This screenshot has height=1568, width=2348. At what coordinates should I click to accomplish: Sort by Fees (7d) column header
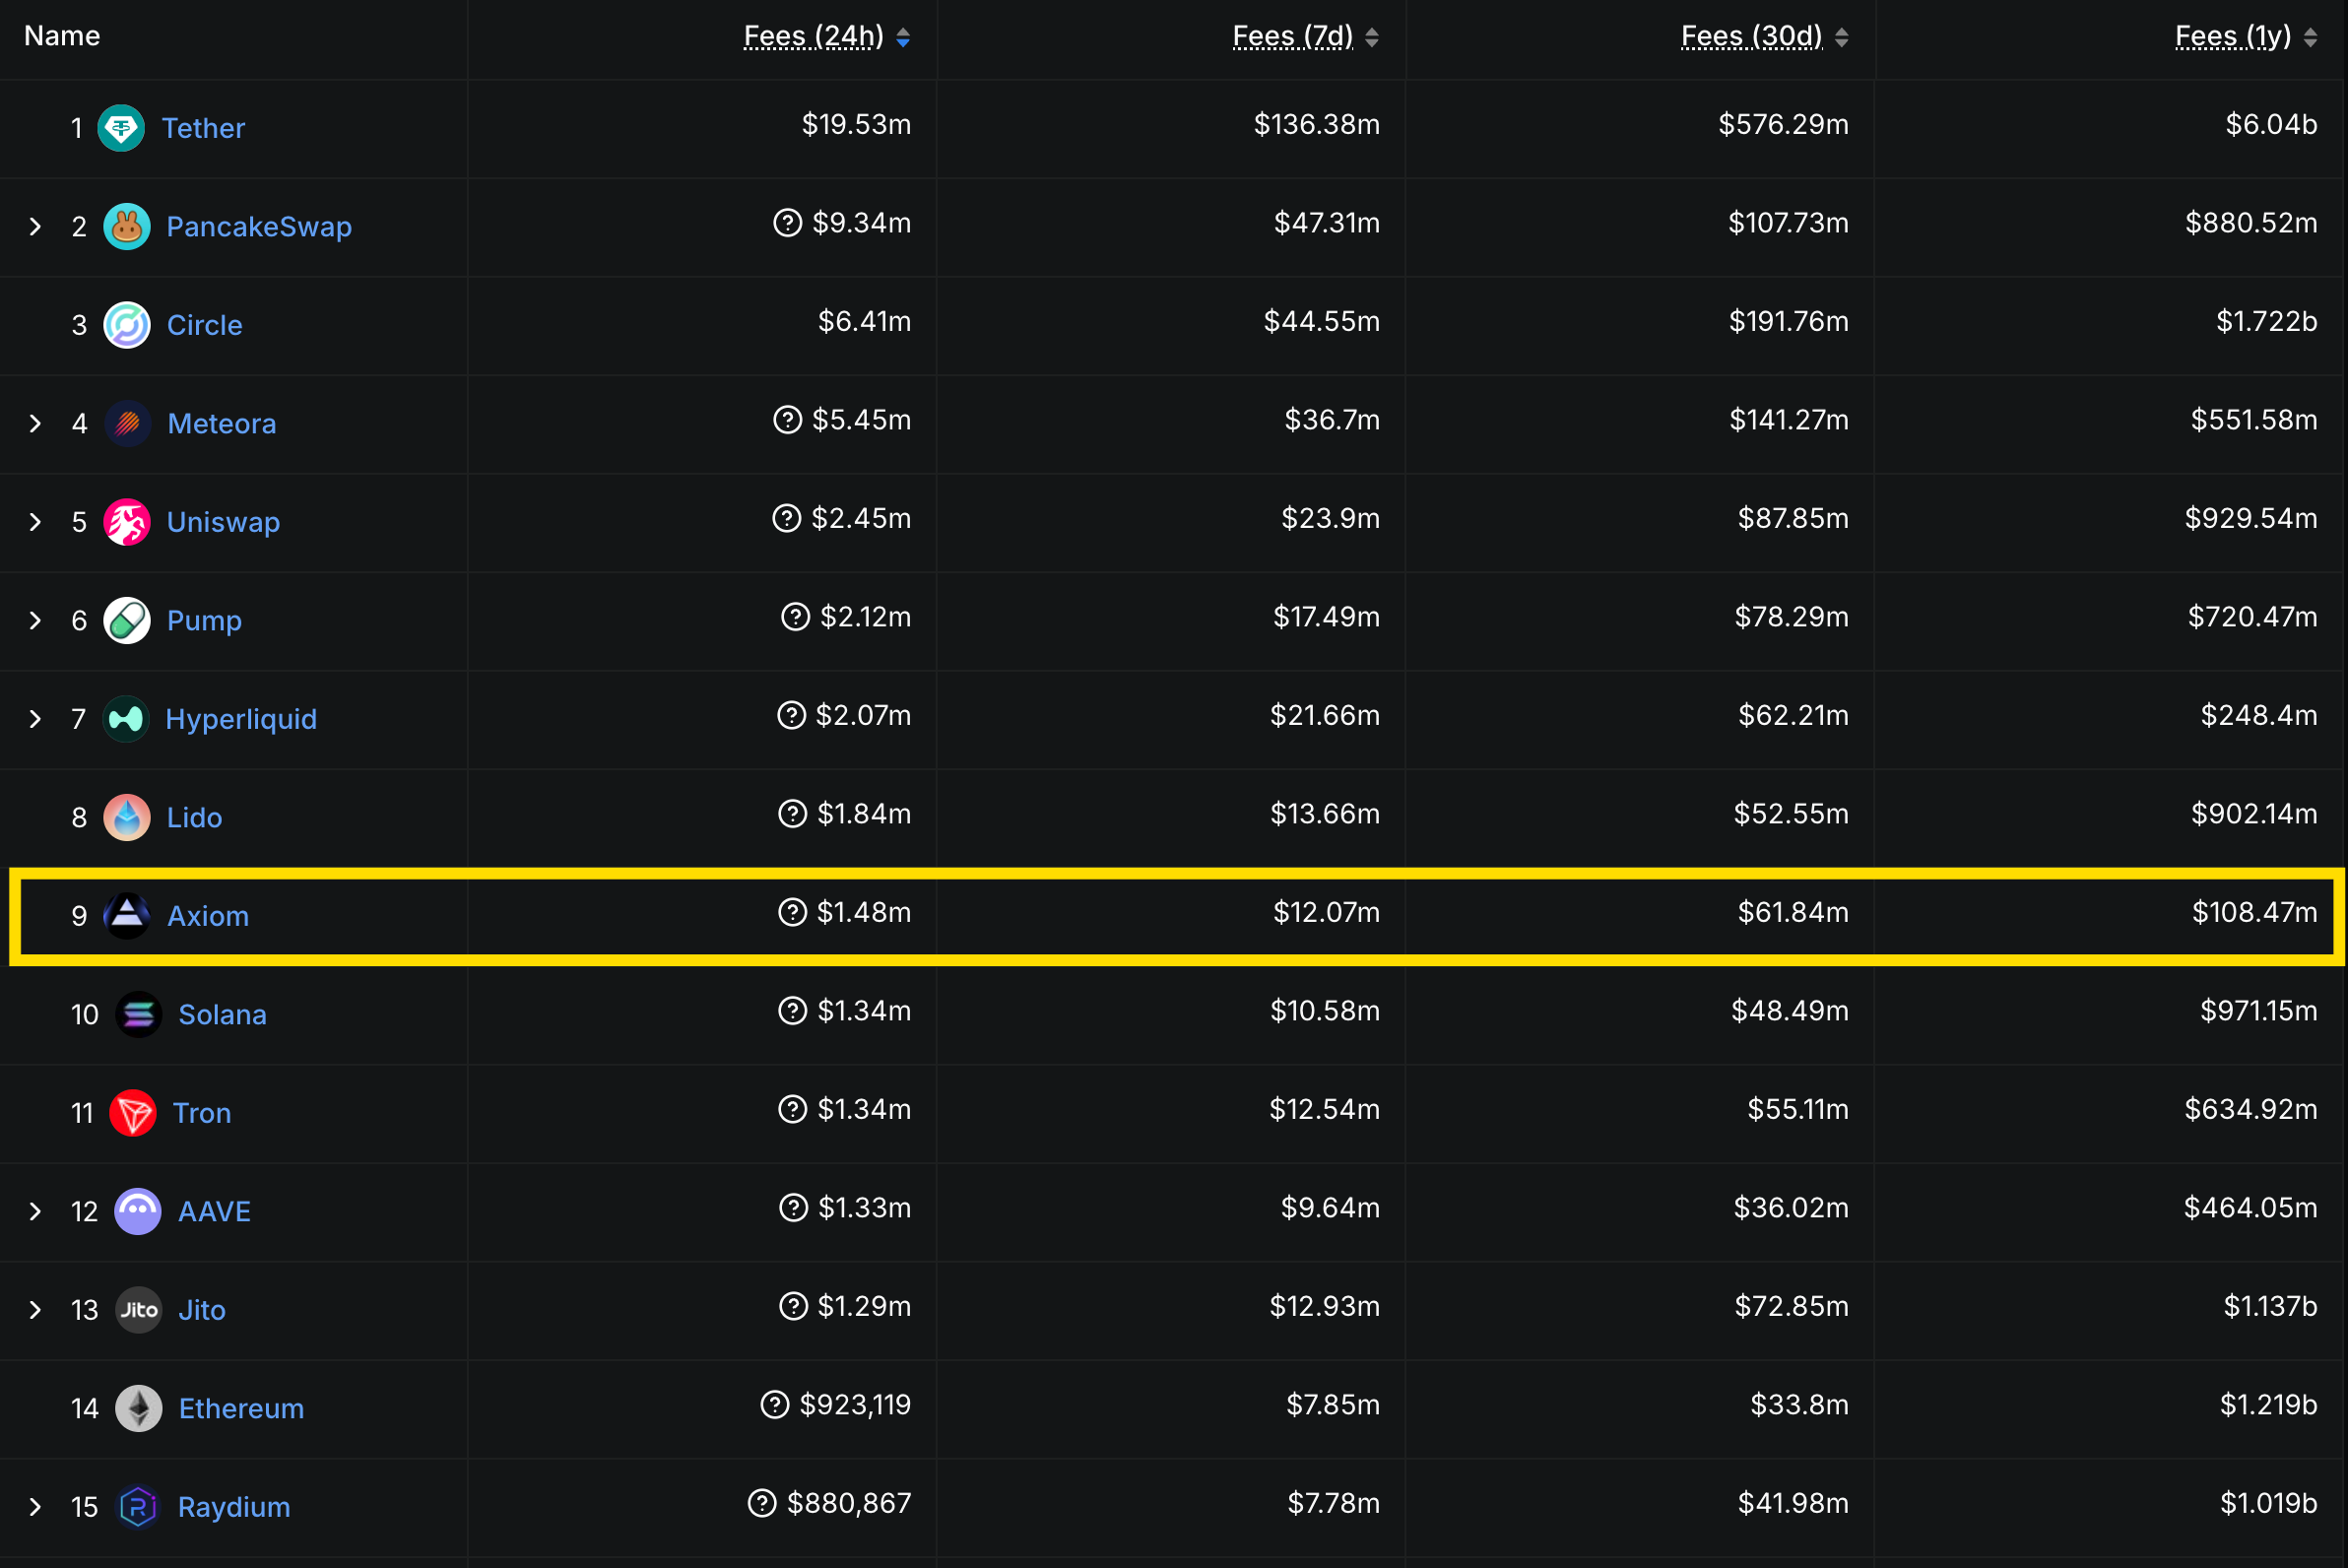click(1292, 37)
